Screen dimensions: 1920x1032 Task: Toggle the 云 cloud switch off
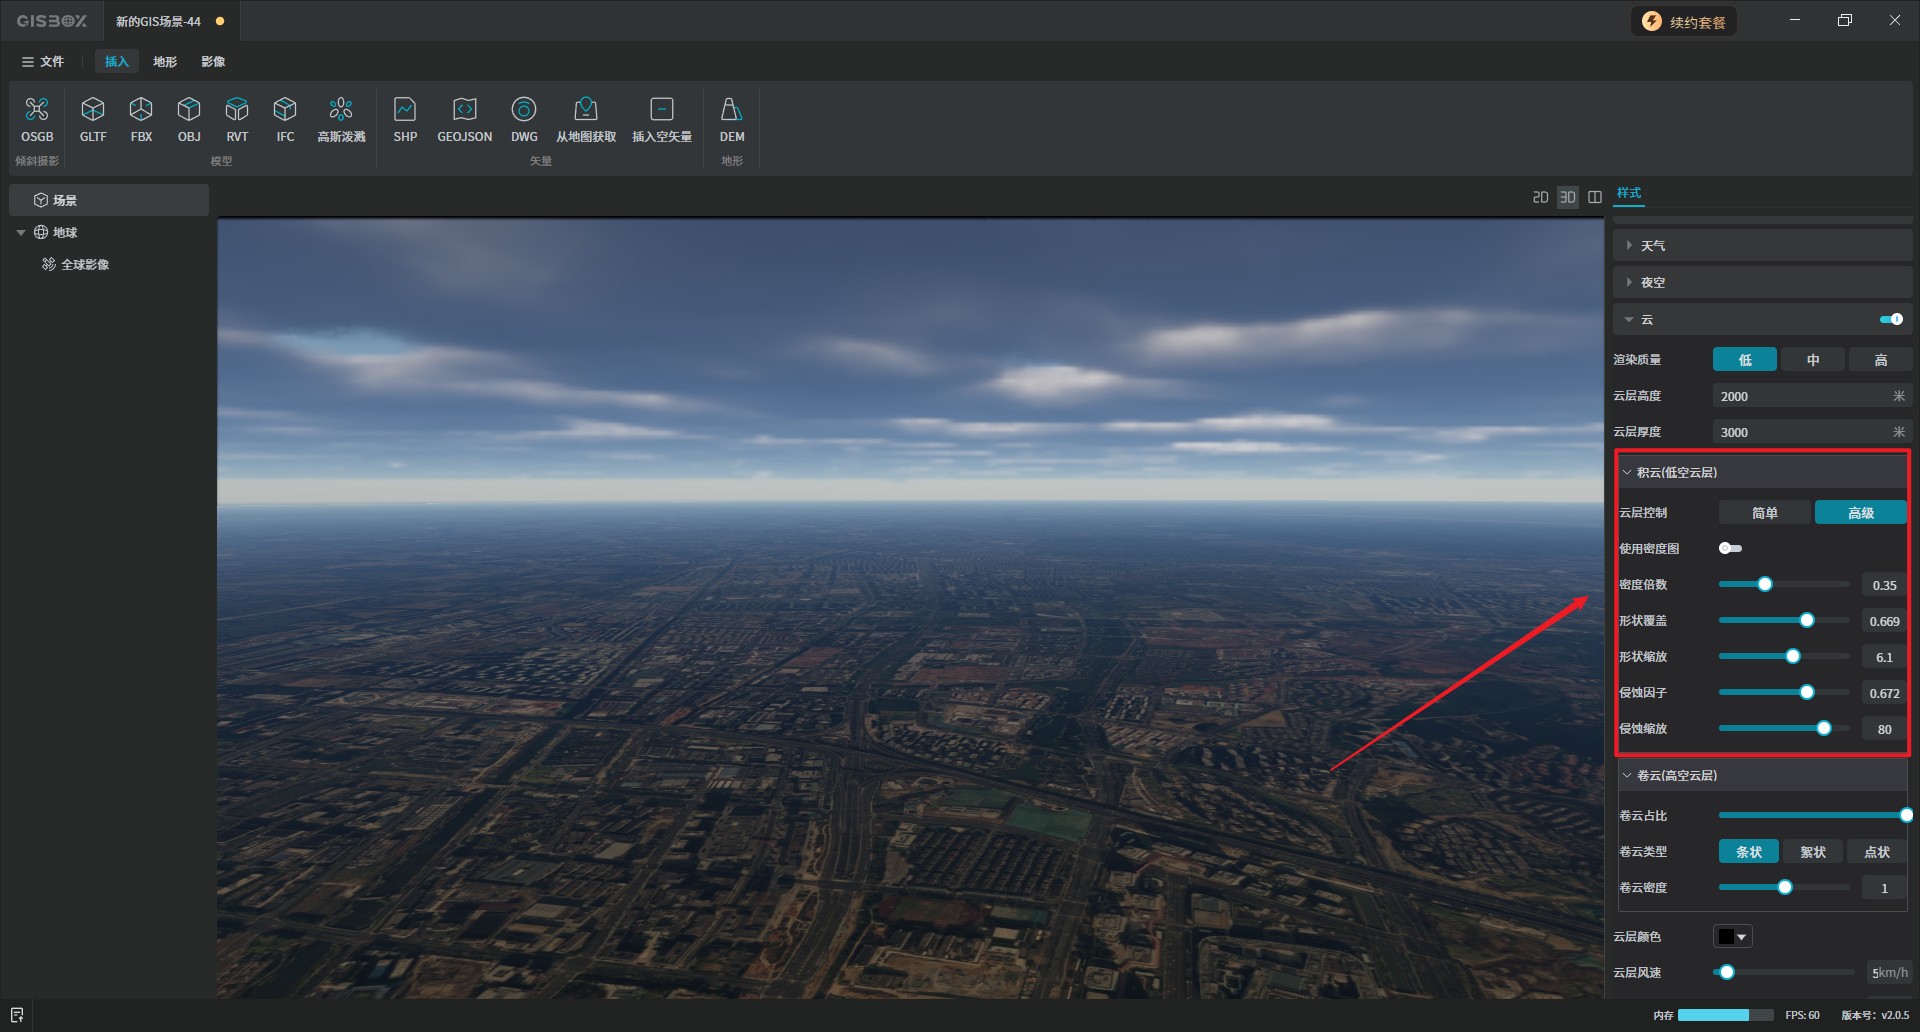(1891, 319)
